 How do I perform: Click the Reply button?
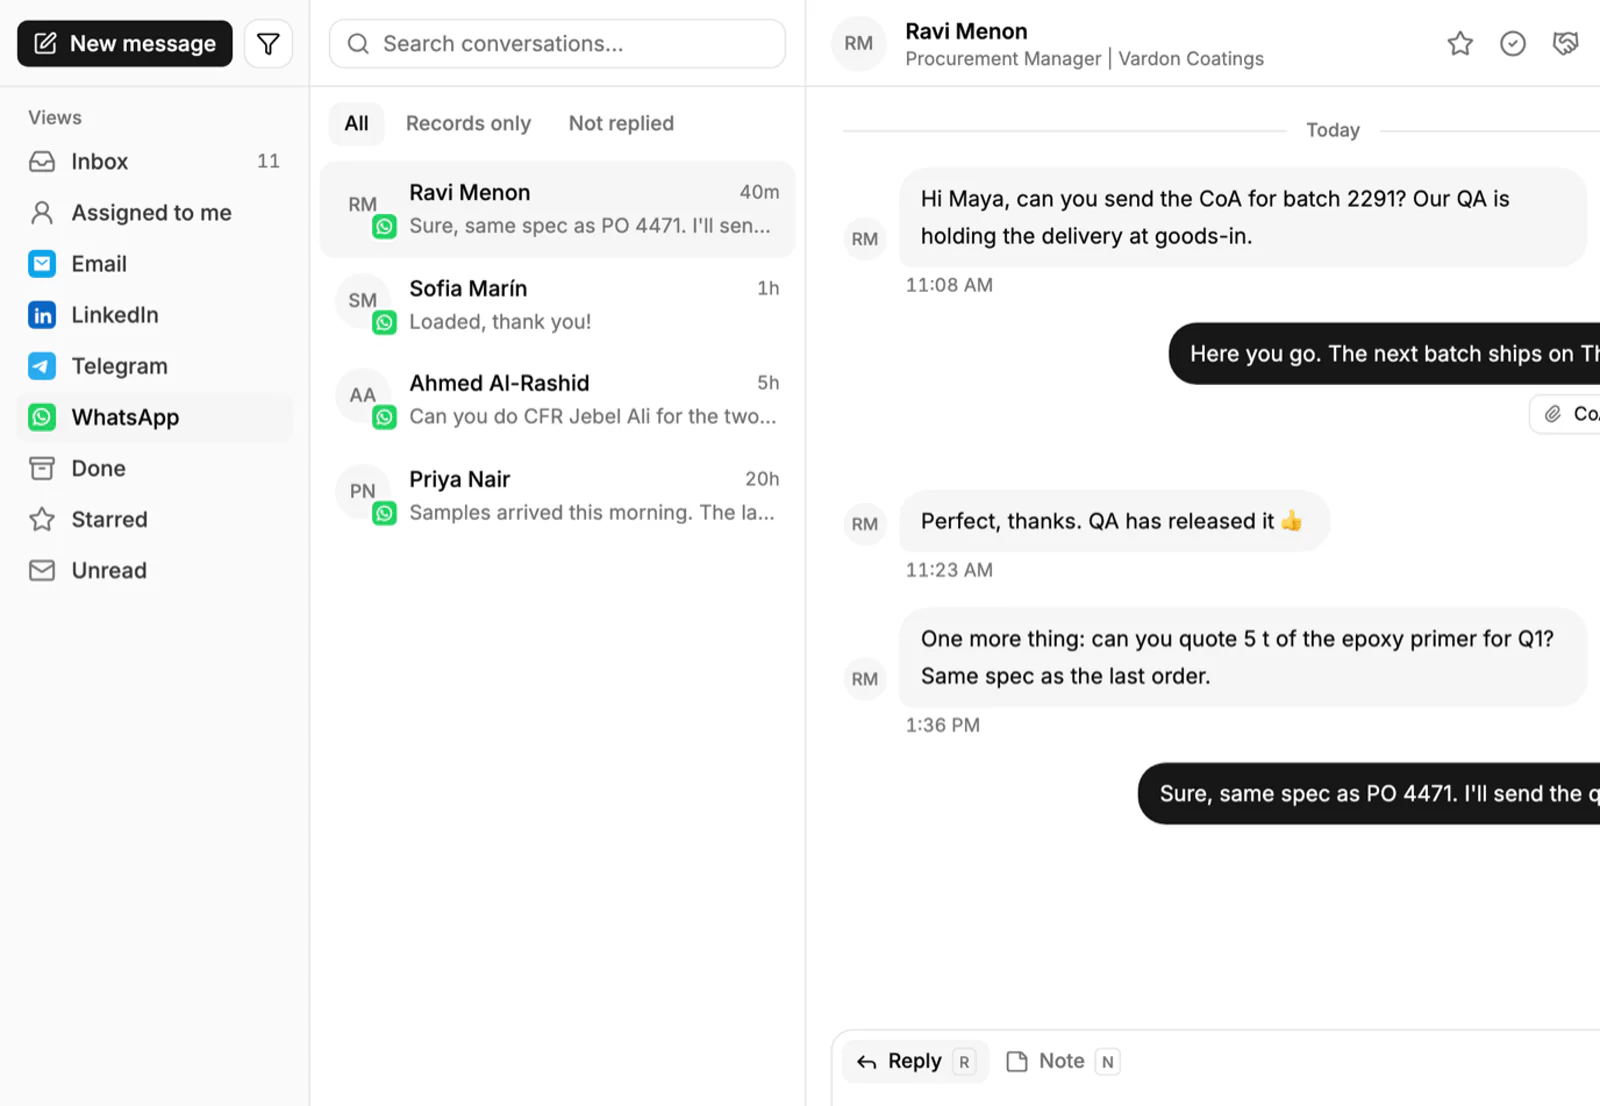click(x=915, y=1061)
